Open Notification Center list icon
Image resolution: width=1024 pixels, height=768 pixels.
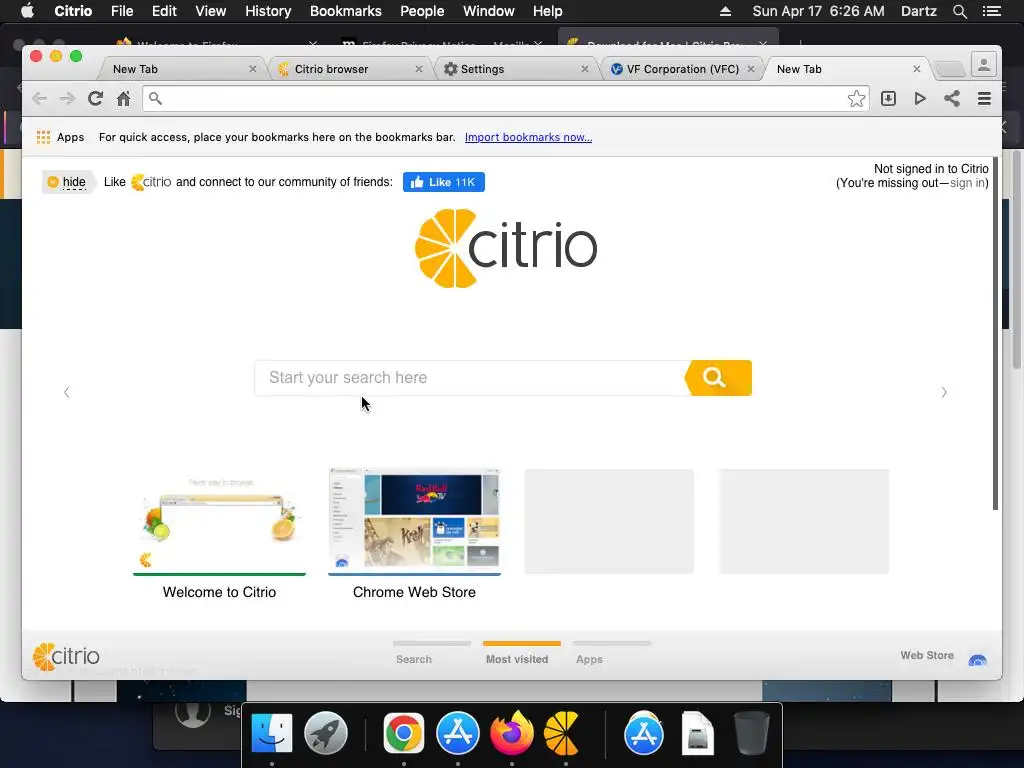[992, 11]
